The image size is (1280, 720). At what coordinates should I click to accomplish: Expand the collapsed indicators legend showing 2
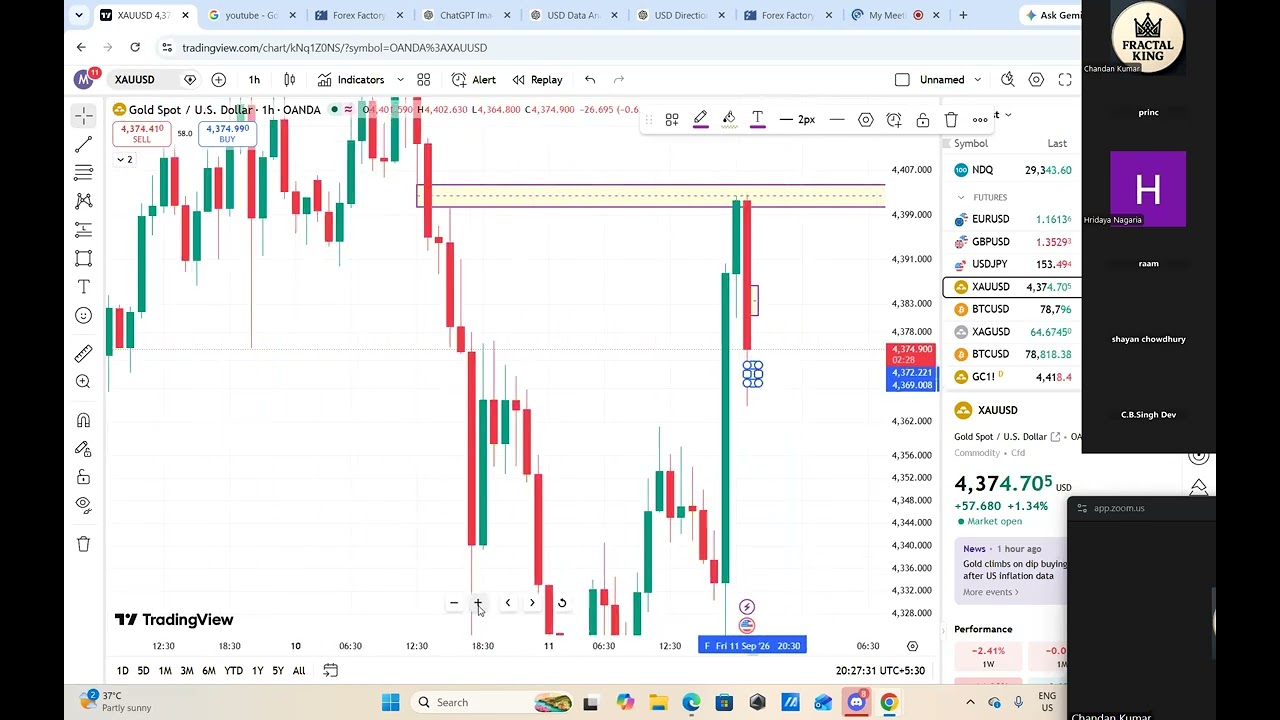tap(124, 160)
